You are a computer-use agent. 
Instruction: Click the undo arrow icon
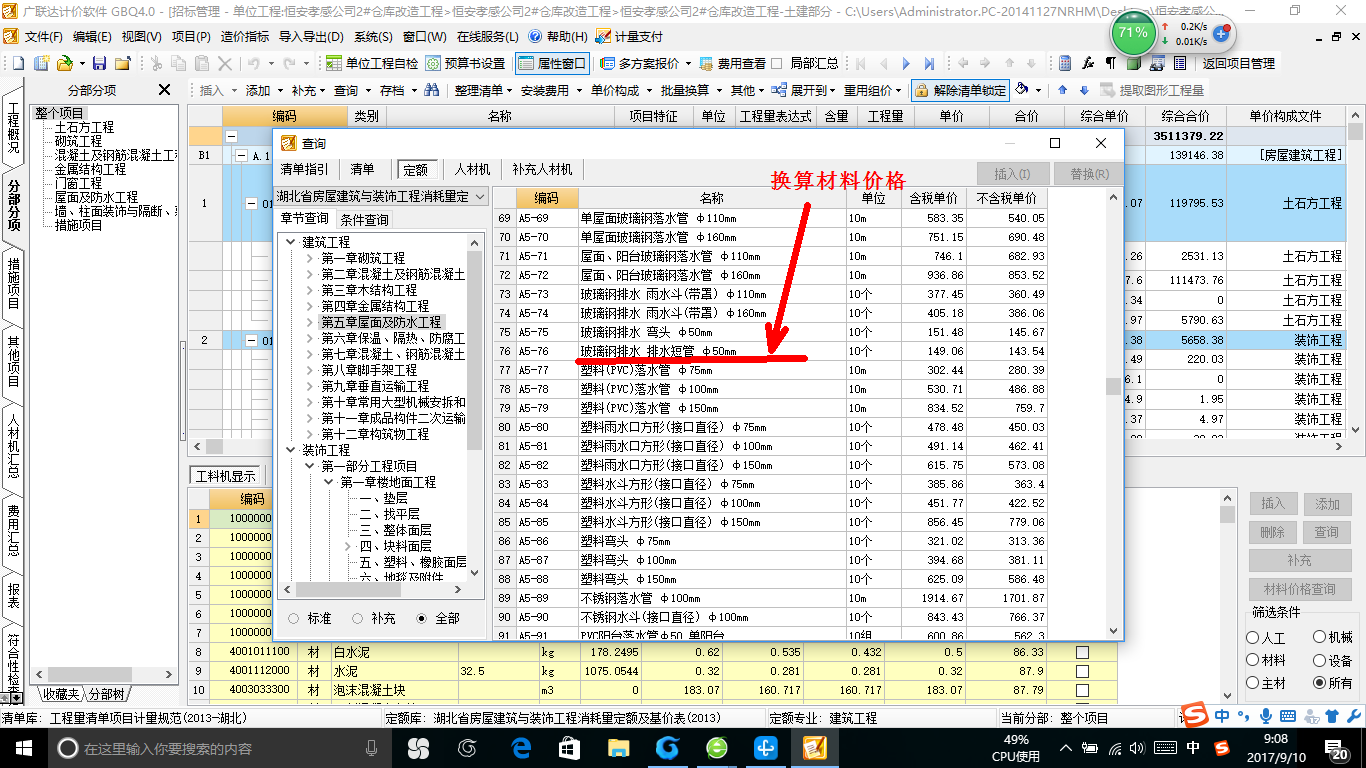[x=254, y=63]
